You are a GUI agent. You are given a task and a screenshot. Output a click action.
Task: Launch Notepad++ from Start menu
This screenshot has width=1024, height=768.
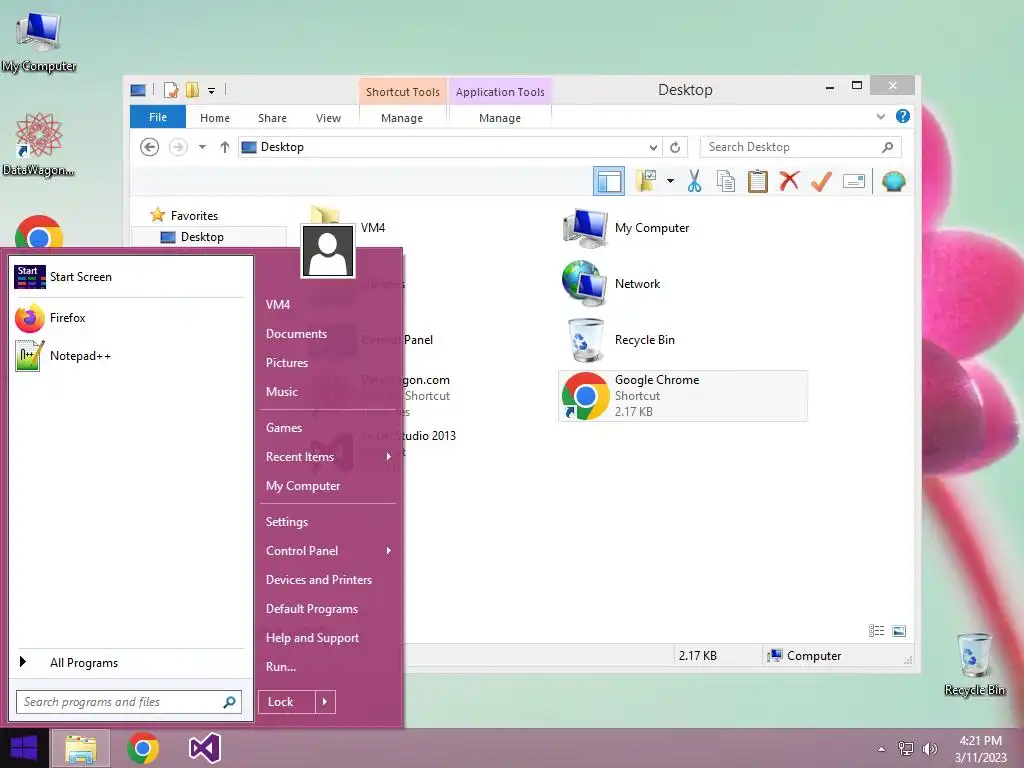pos(131,356)
